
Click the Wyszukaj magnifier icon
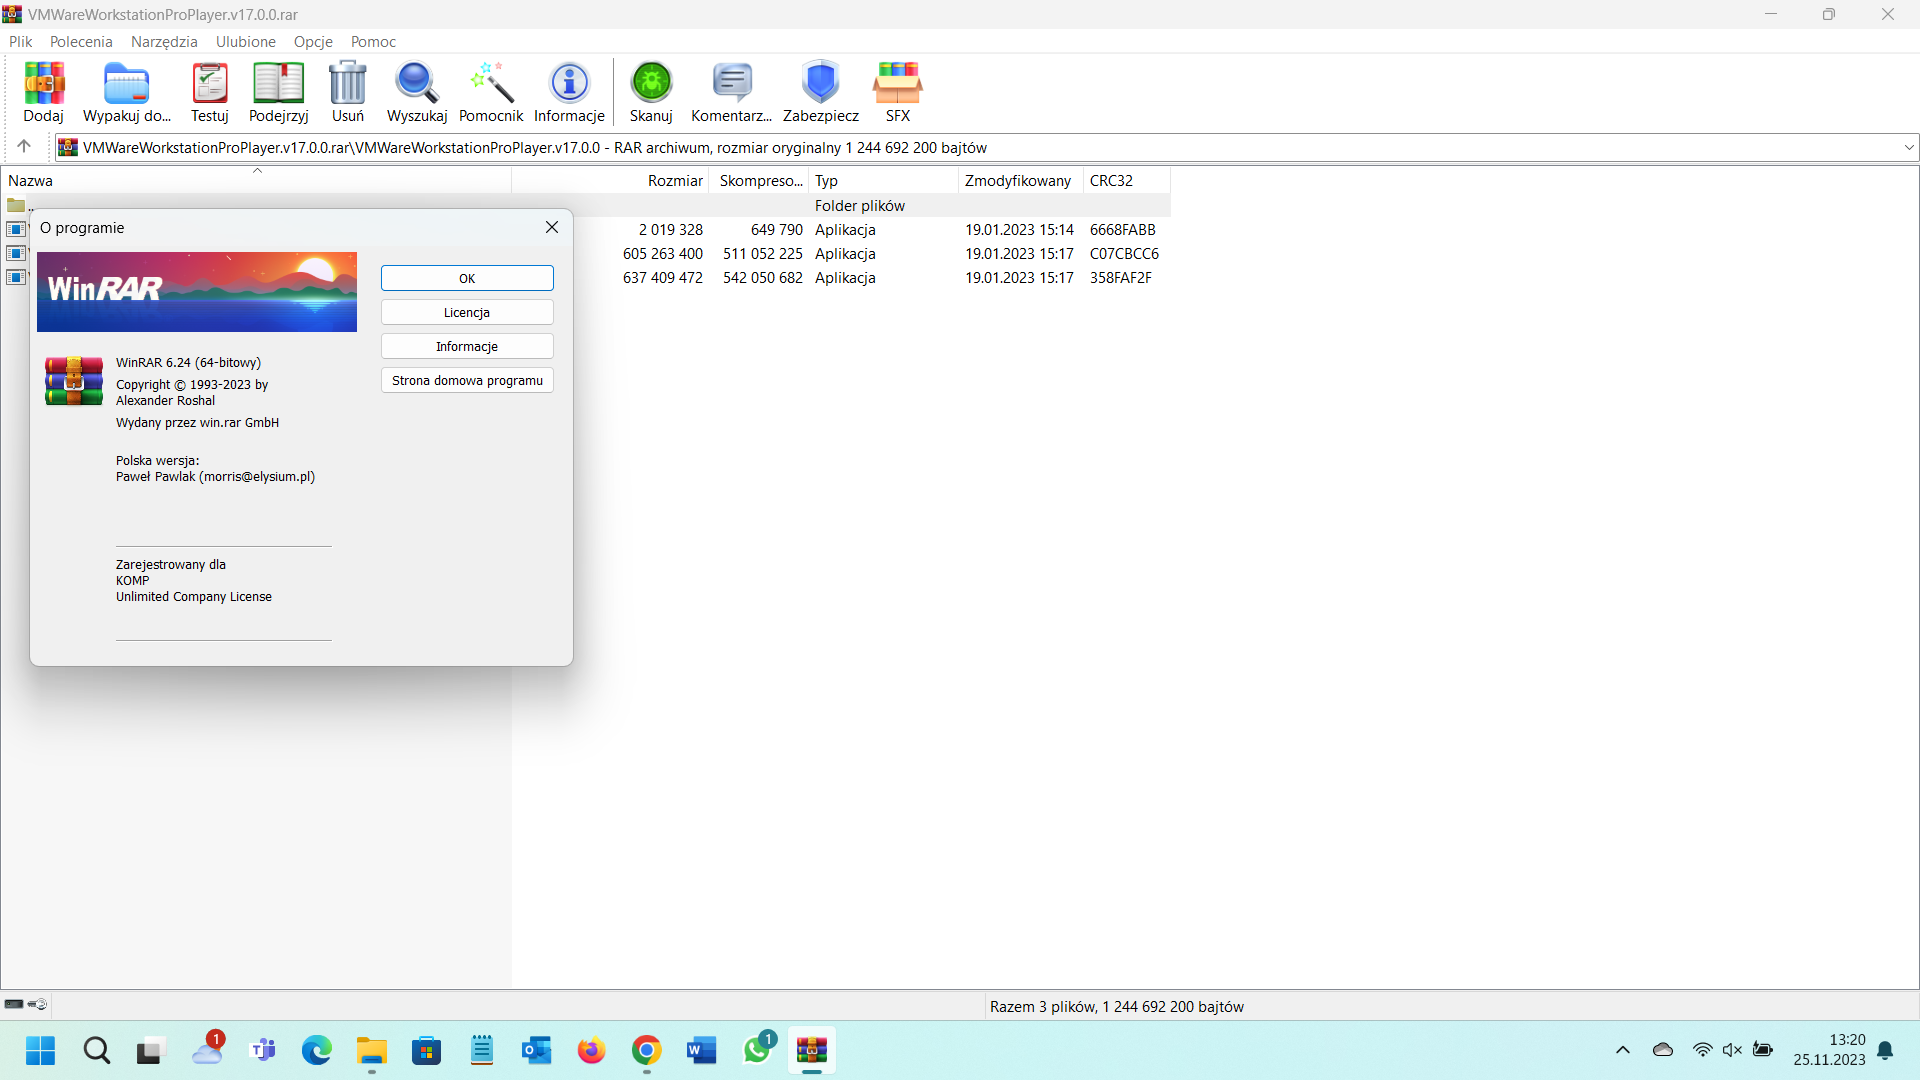tap(417, 92)
